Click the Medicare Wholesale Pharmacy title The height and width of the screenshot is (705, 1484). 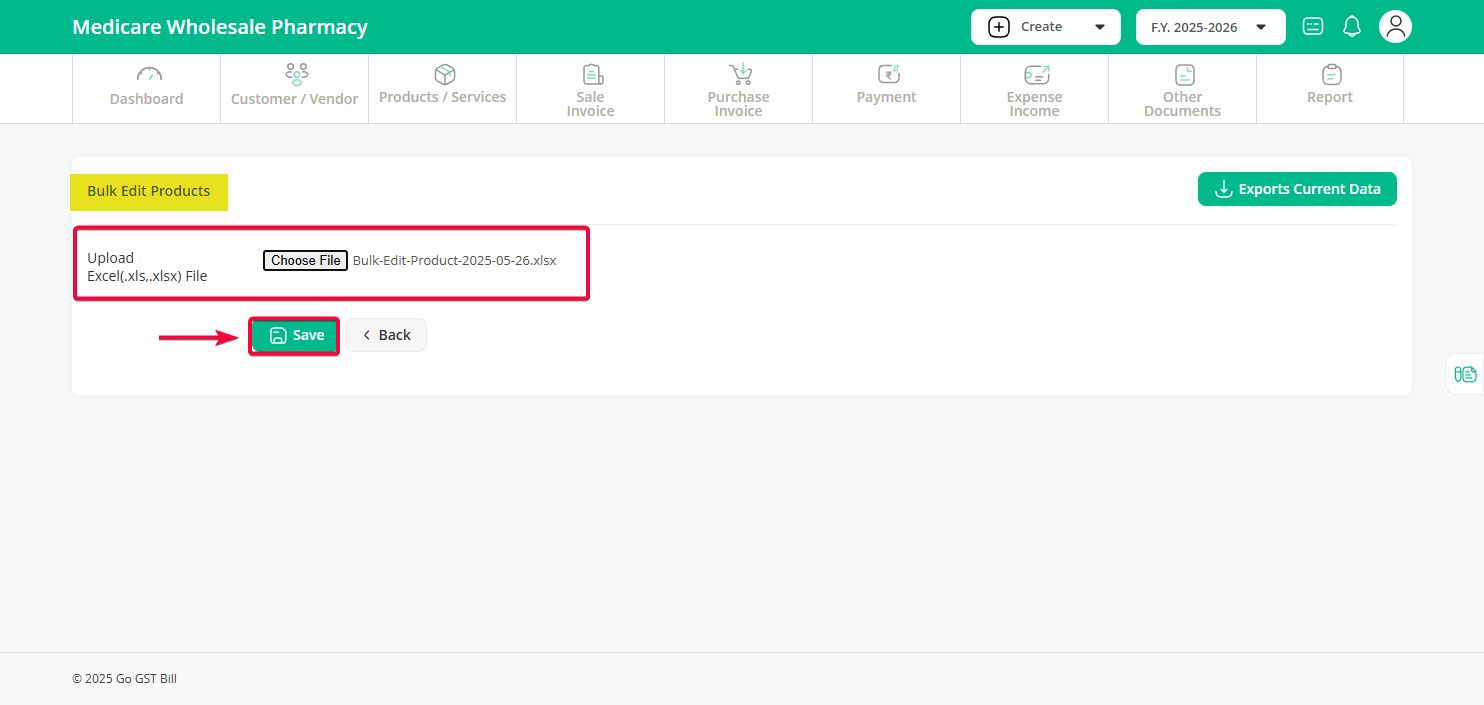click(x=220, y=27)
